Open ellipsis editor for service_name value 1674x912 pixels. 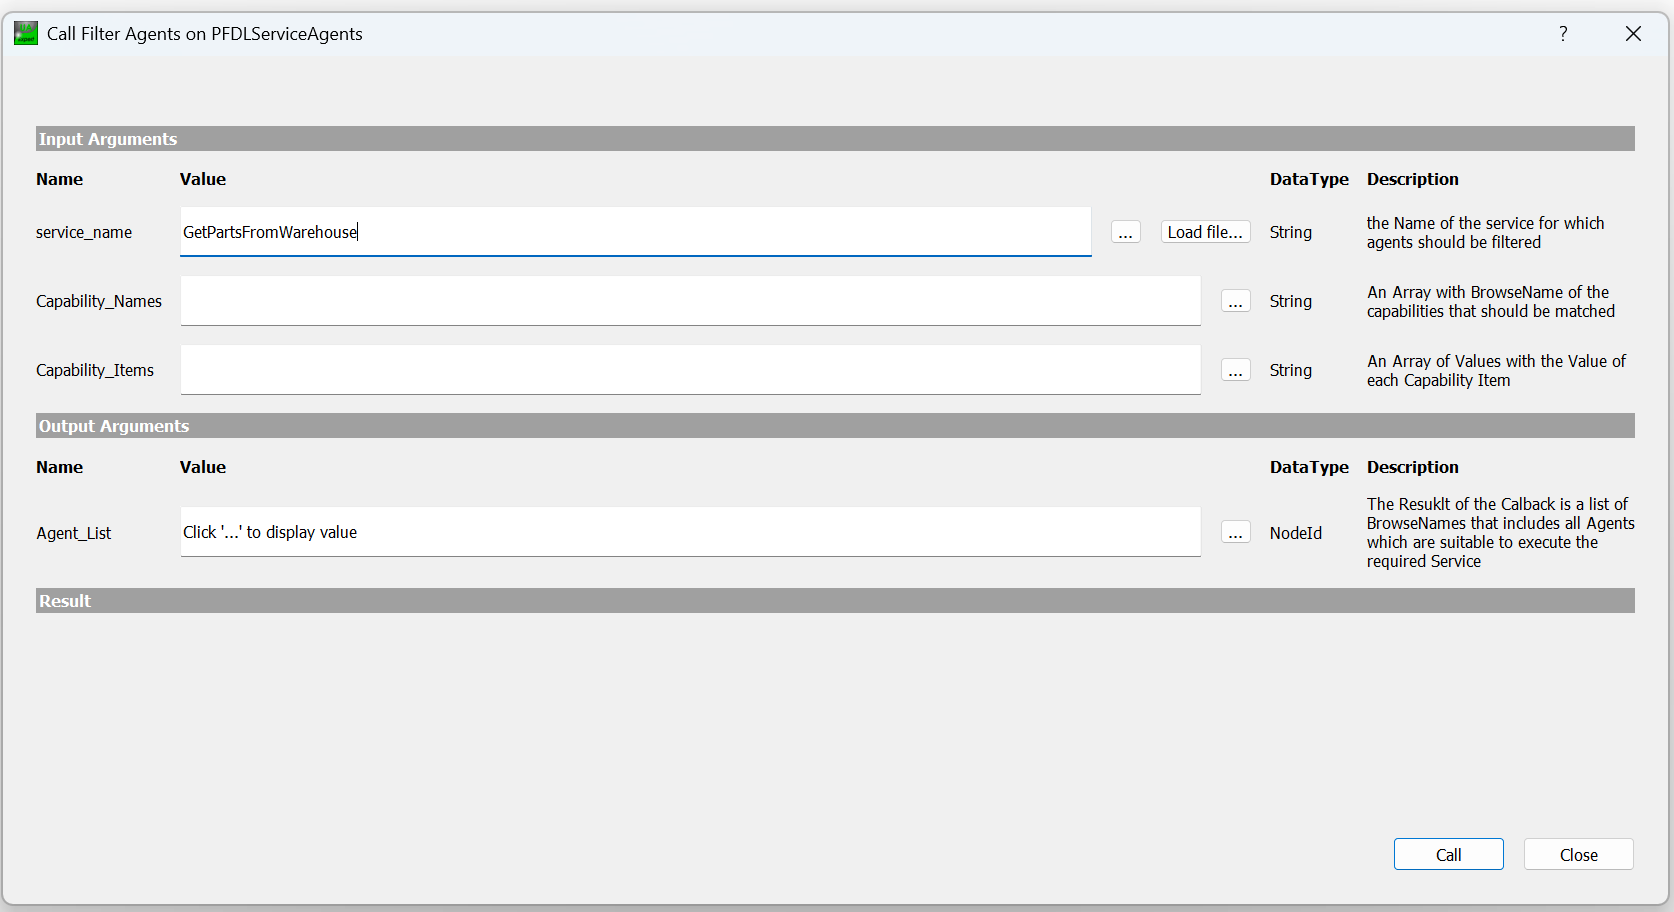point(1126,232)
